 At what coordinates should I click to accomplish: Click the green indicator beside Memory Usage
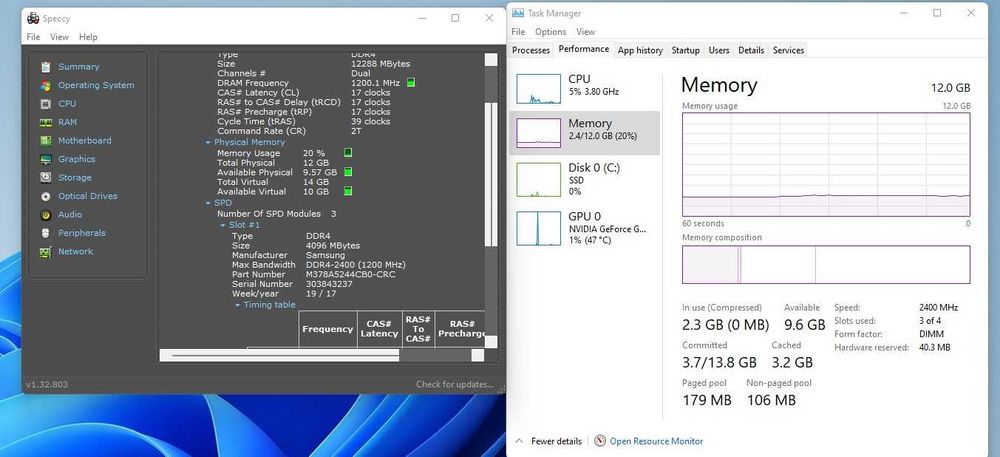pyautogui.click(x=348, y=152)
